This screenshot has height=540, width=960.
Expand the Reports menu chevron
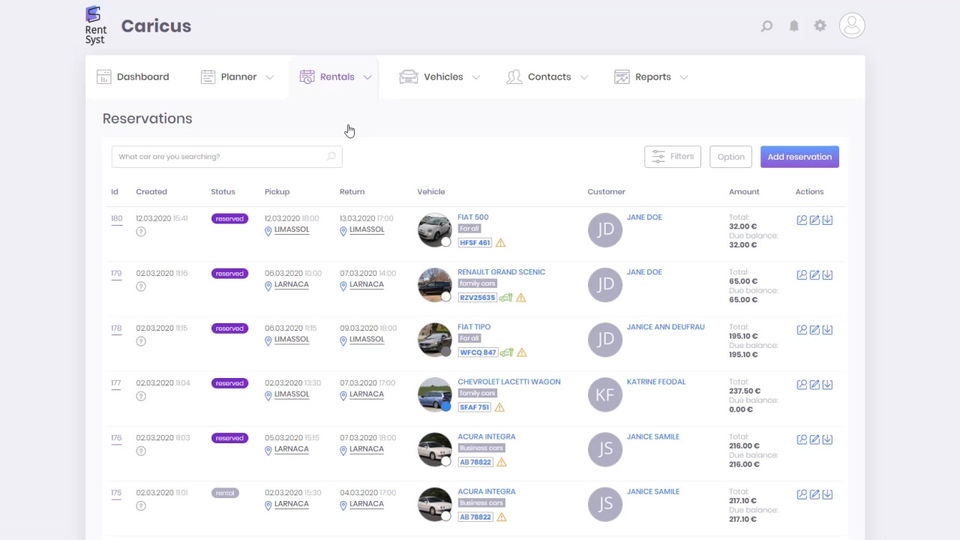click(684, 77)
